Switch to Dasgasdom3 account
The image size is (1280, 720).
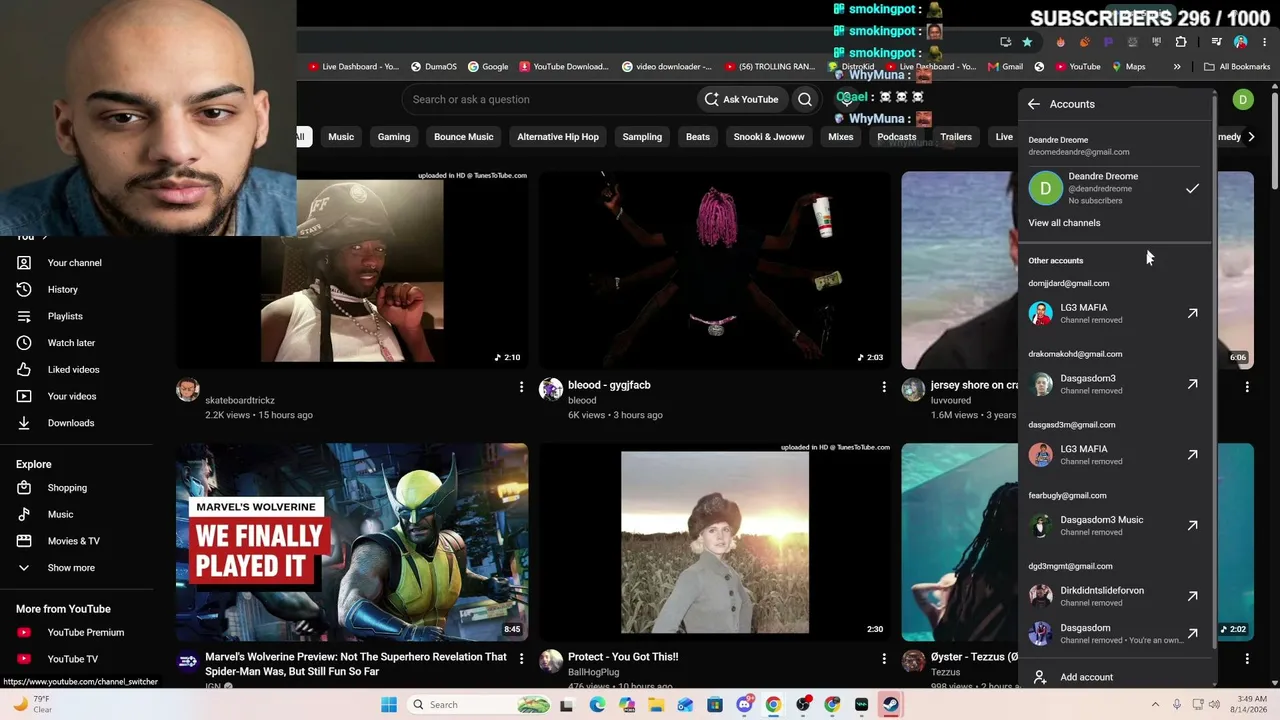pos(1114,385)
